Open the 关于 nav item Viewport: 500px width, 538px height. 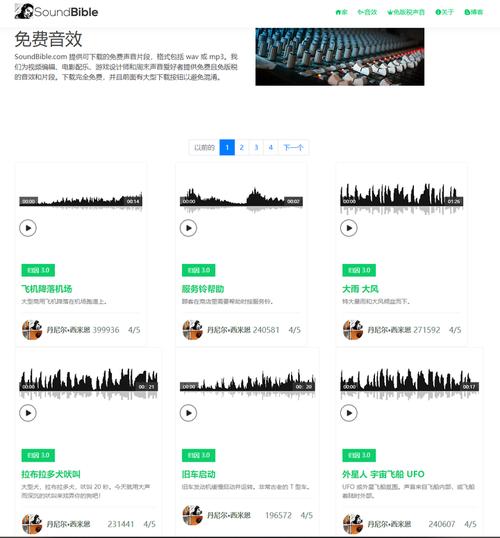point(445,12)
